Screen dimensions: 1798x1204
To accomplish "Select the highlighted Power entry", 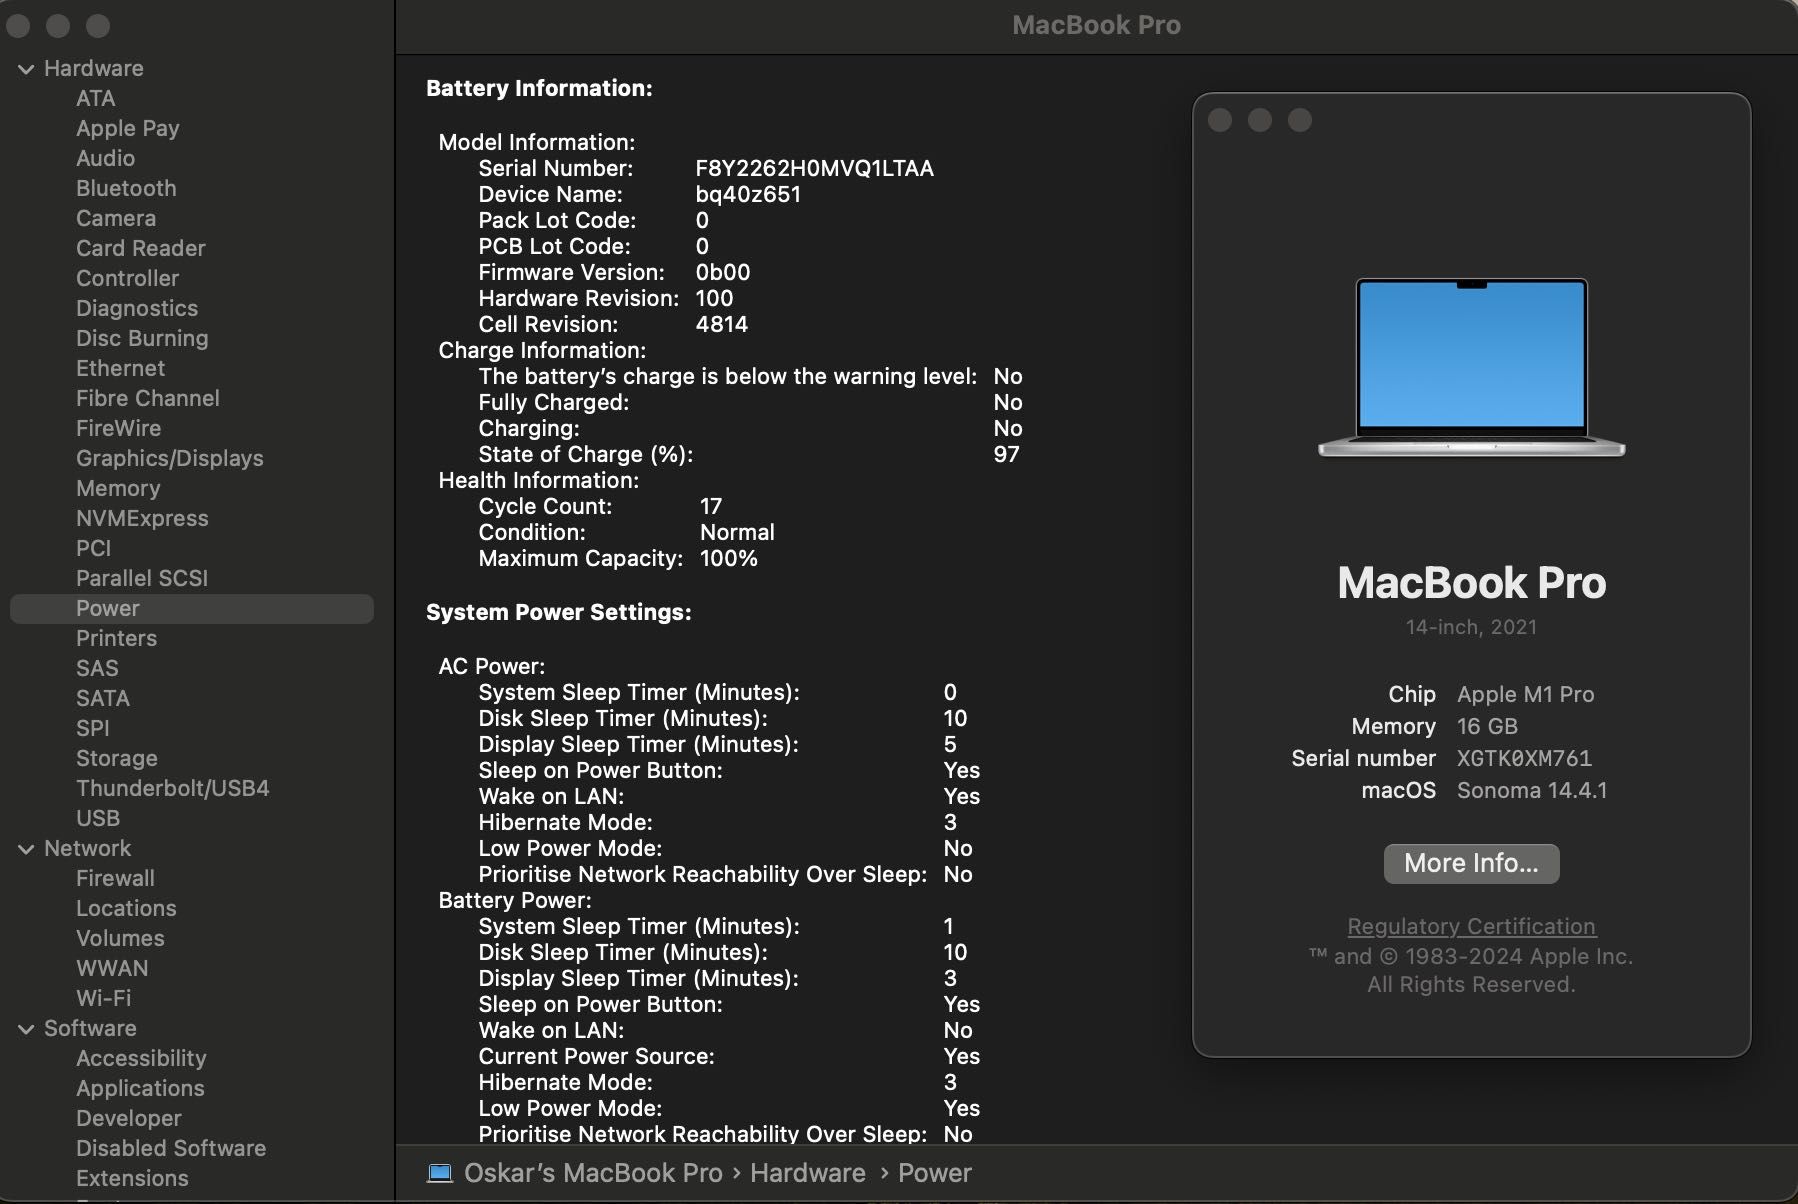I will pyautogui.click(x=192, y=608).
